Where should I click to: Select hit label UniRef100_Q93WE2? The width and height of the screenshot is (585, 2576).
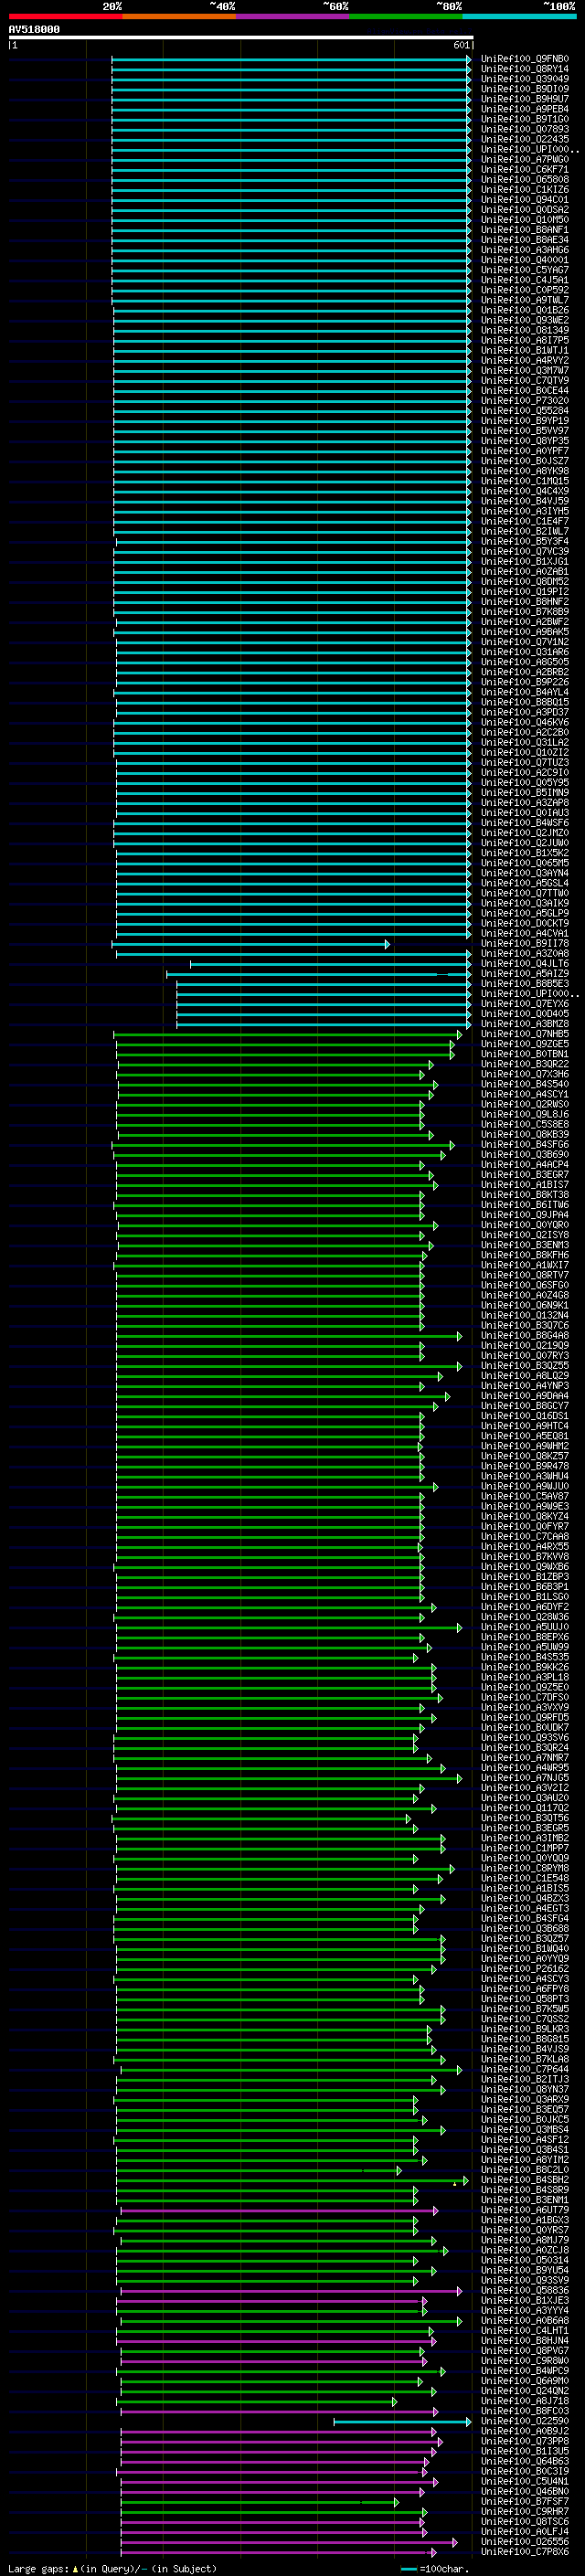(x=525, y=320)
